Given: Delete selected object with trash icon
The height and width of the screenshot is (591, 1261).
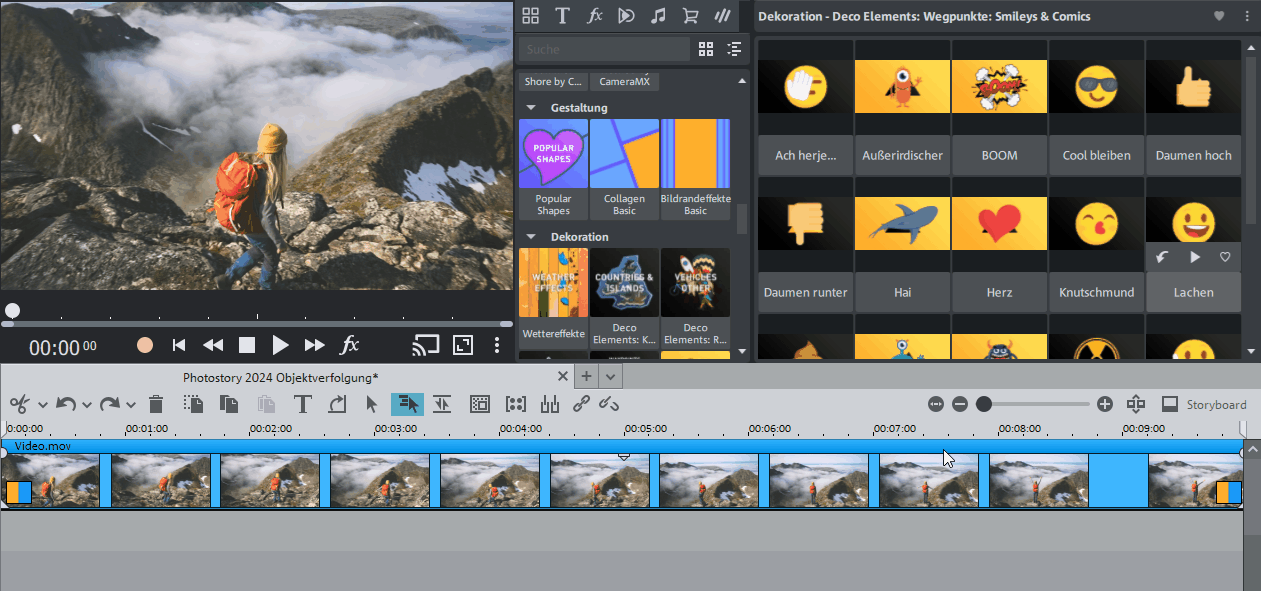Looking at the screenshot, I should tap(156, 404).
